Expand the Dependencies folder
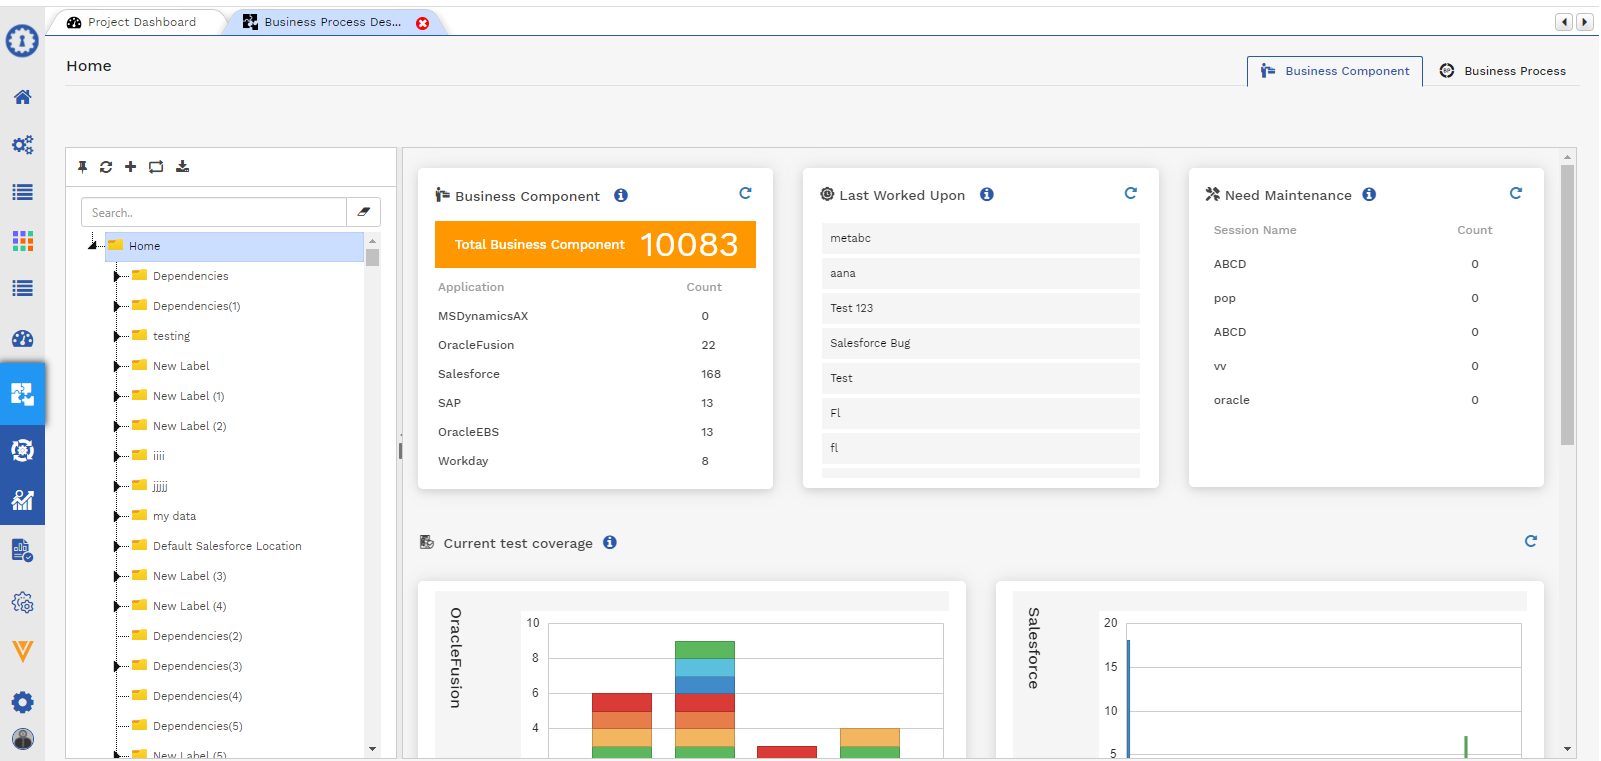The height and width of the screenshot is (761, 1601). point(116,277)
